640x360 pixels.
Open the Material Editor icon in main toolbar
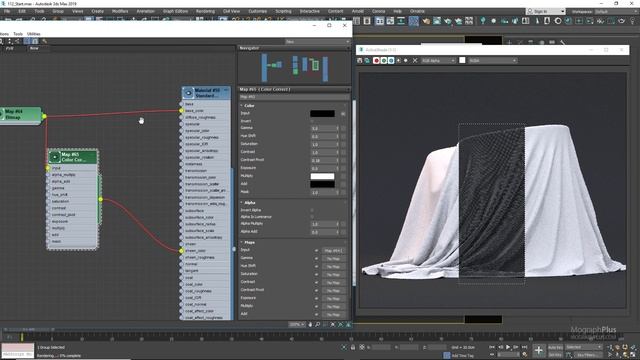(x=413, y=21)
